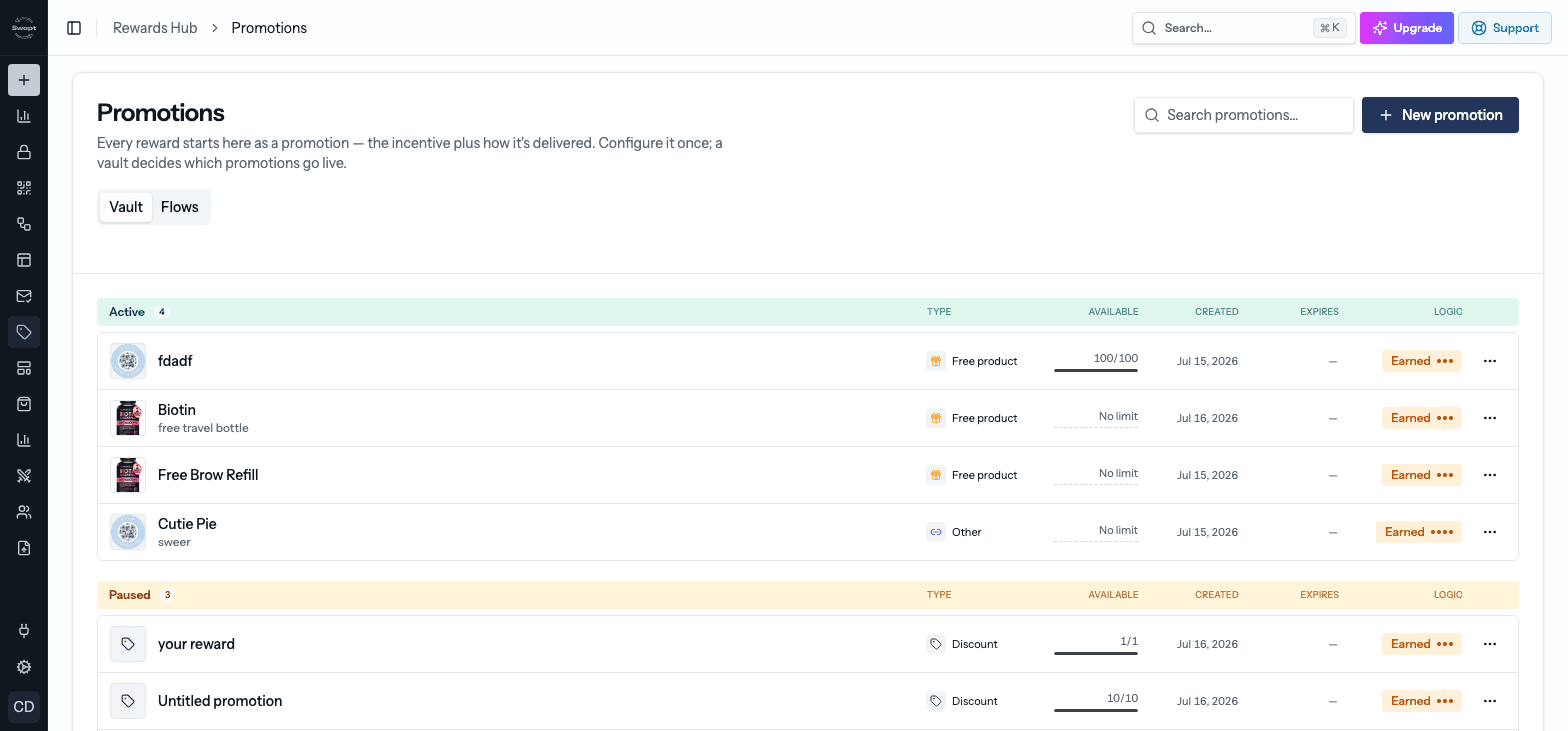Open the more options menu for Cutie Pie

[x=1490, y=532]
